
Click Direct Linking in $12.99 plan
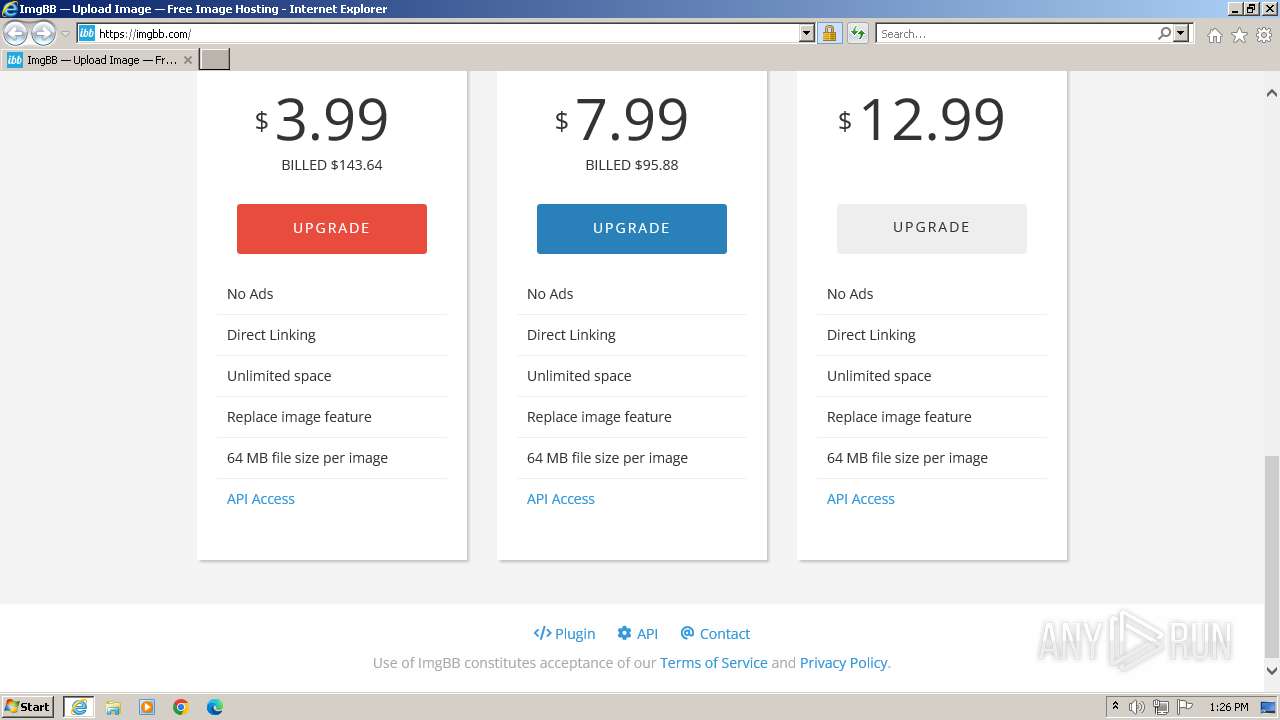(871, 335)
